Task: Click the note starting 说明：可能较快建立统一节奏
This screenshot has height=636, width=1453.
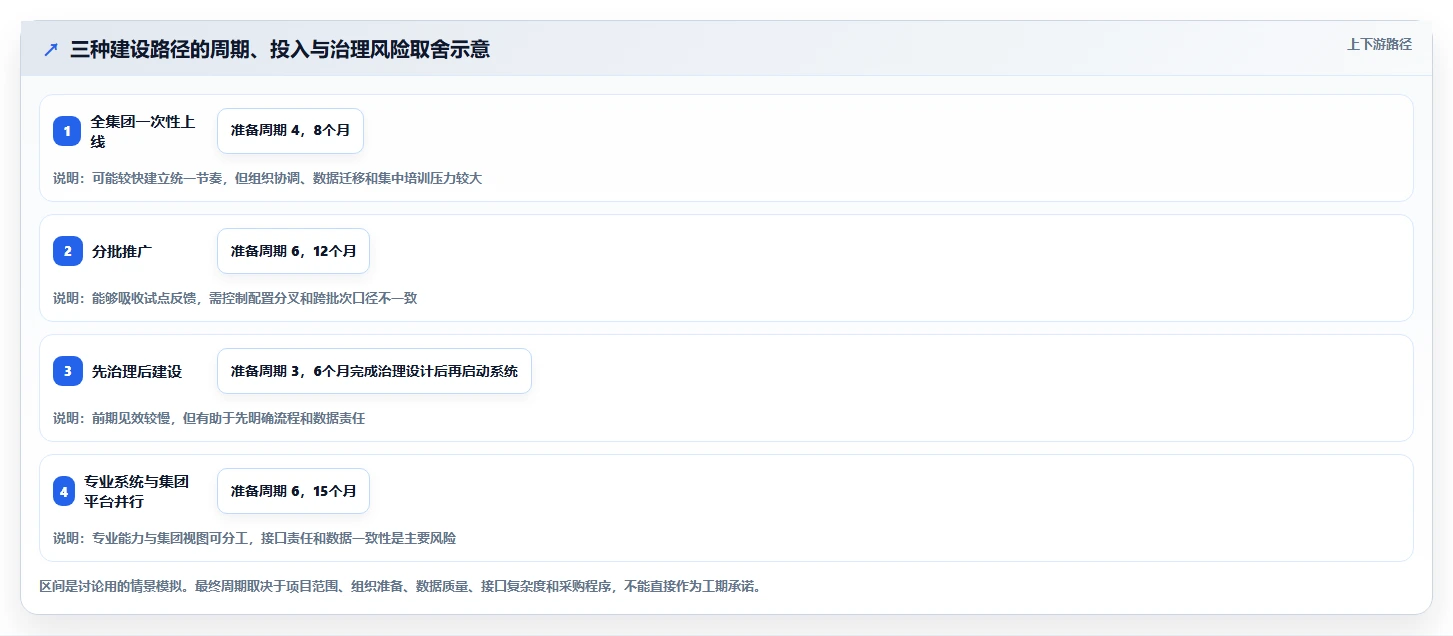Action: pos(268,178)
